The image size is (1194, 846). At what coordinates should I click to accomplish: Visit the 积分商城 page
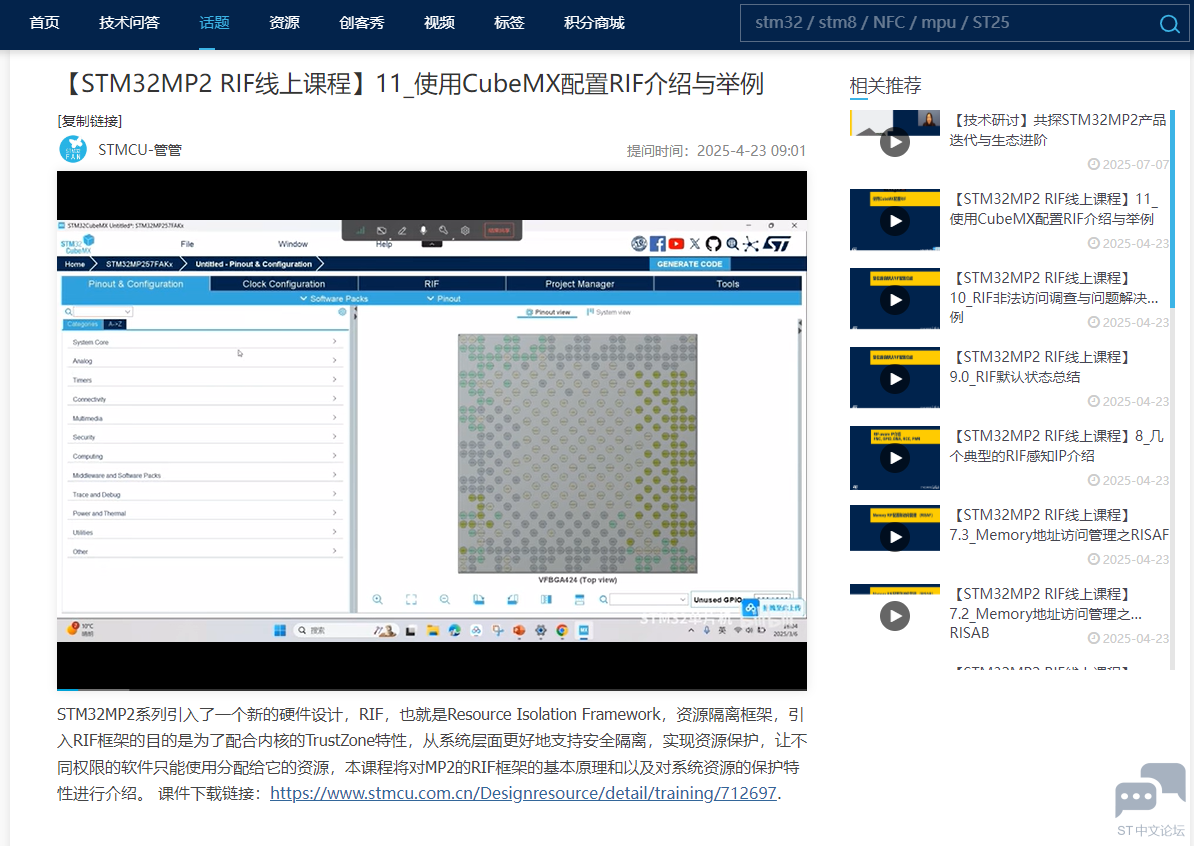coord(594,23)
